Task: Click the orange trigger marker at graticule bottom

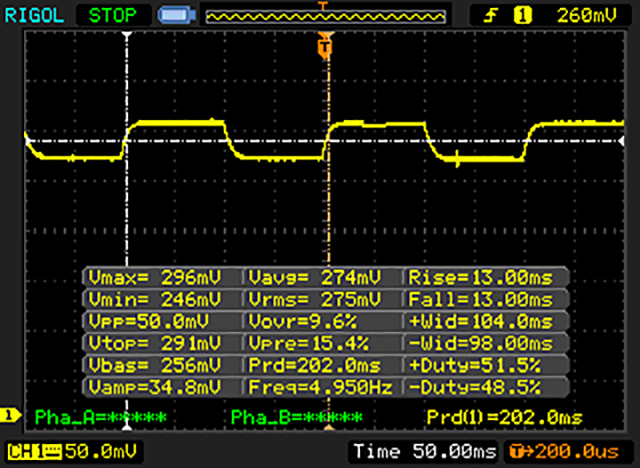Action: (x=329, y=427)
